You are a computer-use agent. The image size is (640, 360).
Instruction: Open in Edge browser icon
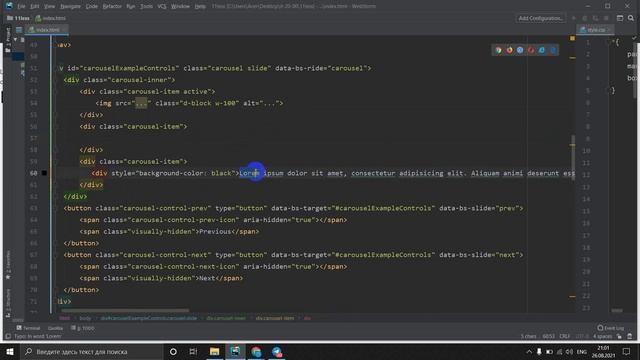tap(553, 50)
